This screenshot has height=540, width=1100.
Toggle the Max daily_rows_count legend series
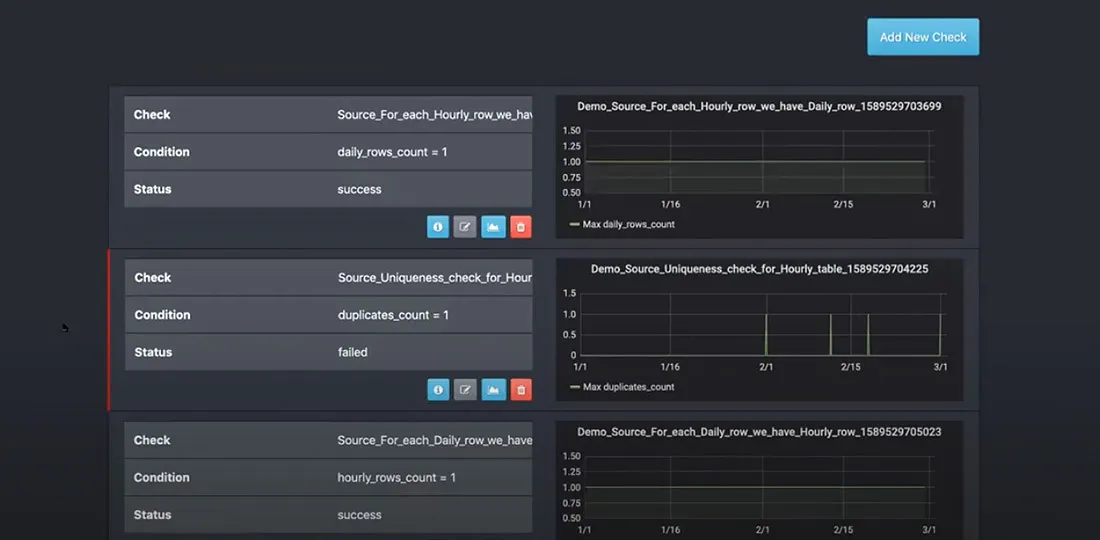(x=628, y=225)
